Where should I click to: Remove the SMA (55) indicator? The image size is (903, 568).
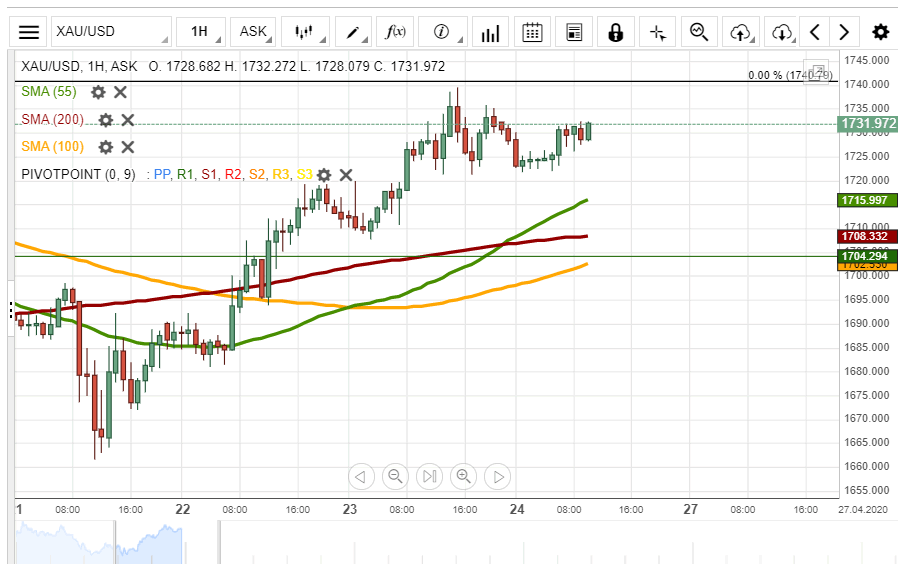pos(120,92)
